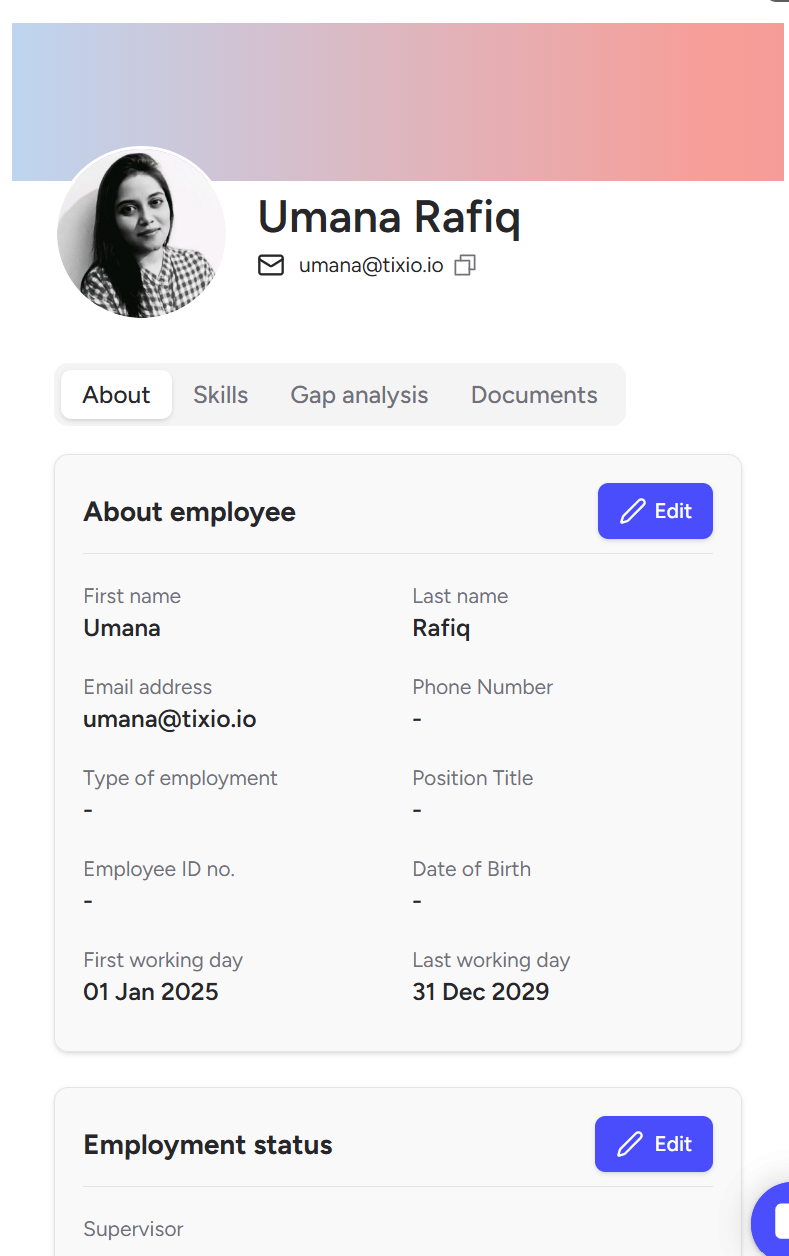Click the Supervisor field label

coord(133,1229)
